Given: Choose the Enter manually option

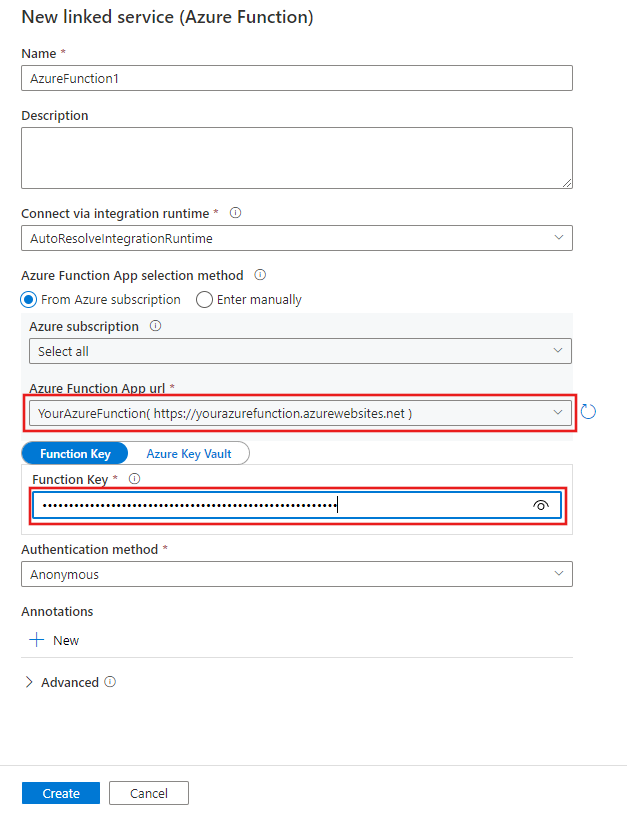Looking at the screenshot, I should [204, 299].
